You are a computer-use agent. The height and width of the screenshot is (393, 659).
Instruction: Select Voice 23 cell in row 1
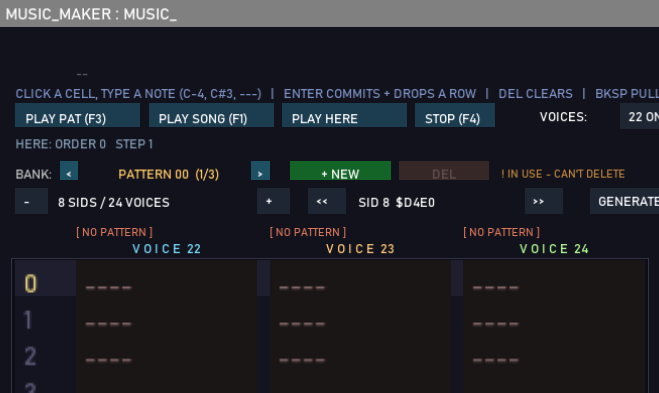360,314
